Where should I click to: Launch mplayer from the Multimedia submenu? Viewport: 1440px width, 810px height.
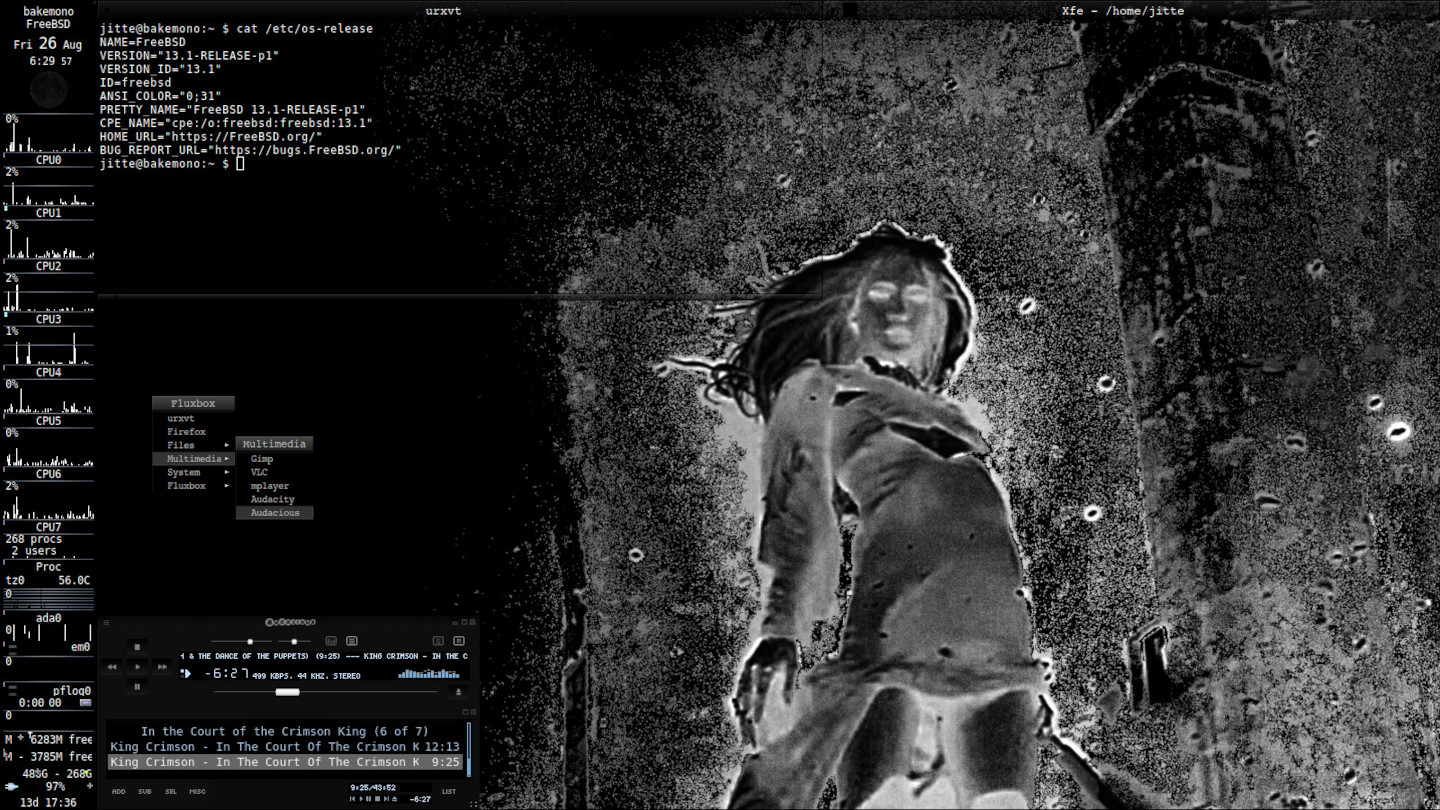tap(274, 486)
